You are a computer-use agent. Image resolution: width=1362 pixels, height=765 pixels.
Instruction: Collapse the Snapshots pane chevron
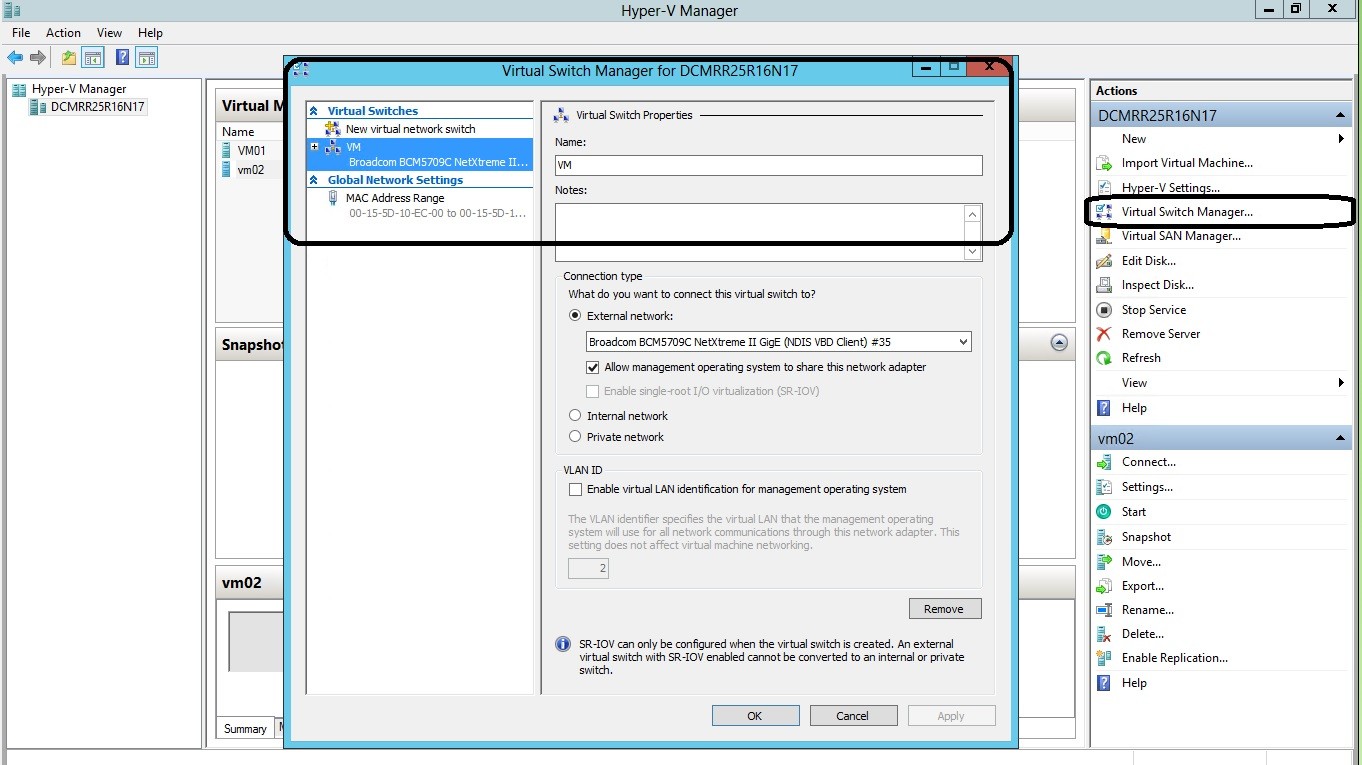pos(1059,343)
